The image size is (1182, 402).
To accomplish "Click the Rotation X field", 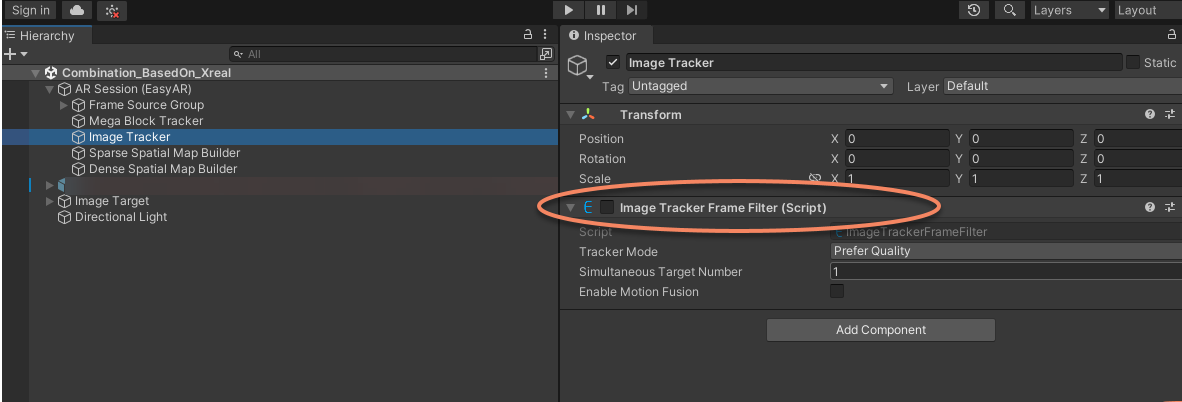I will [x=896, y=158].
